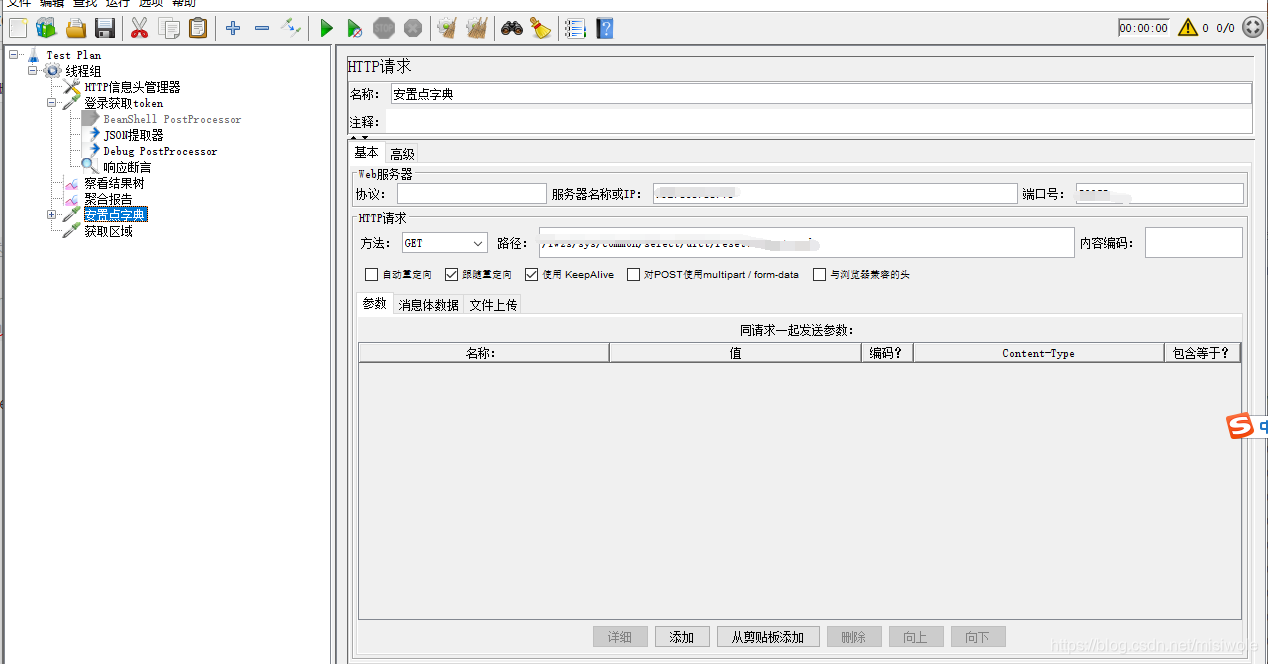Click the 协议 input field
Screen dimensions: 1268x664
click(x=472, y=194)
